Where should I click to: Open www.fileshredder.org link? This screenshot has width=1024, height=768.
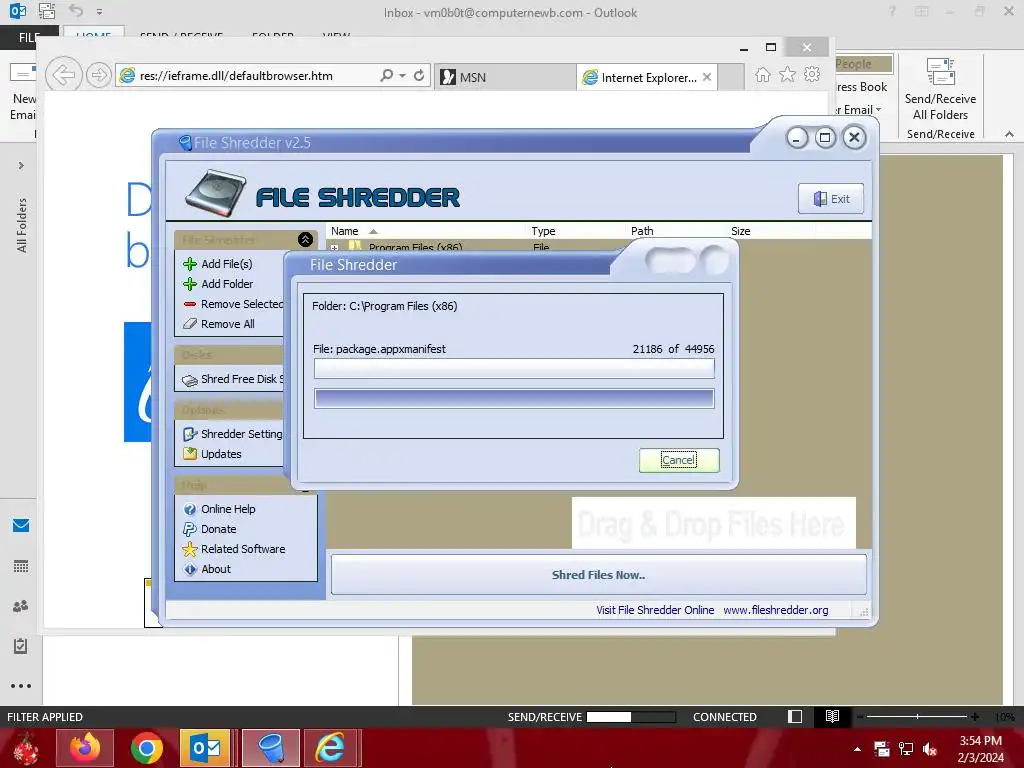pyautogui.click(x=776, y=610)
